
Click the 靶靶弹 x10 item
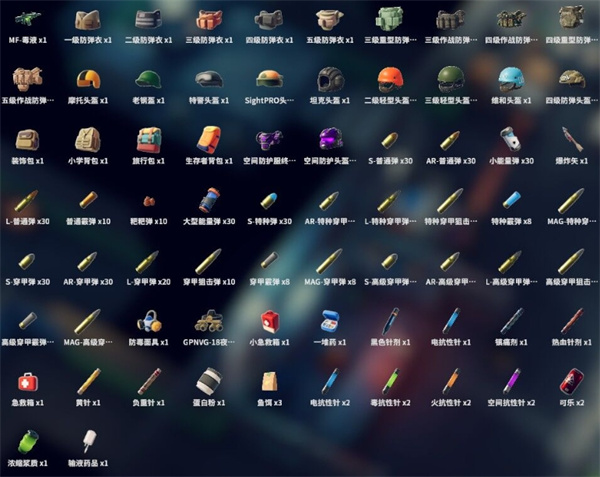tap(149, 200)
